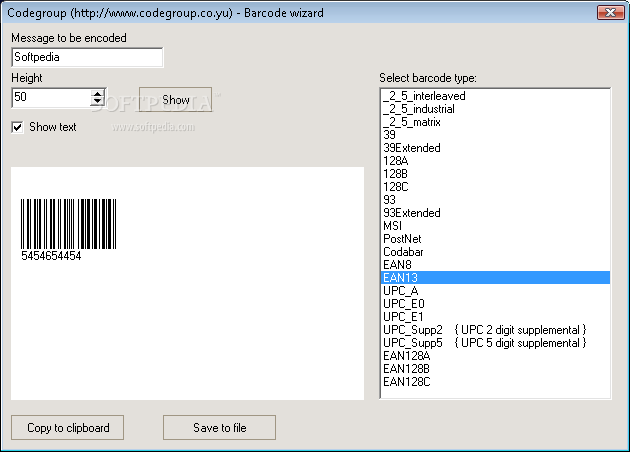This screenshot has height=452, width=630.
Task: Select EAN128C barcode type
Action: 495,382
